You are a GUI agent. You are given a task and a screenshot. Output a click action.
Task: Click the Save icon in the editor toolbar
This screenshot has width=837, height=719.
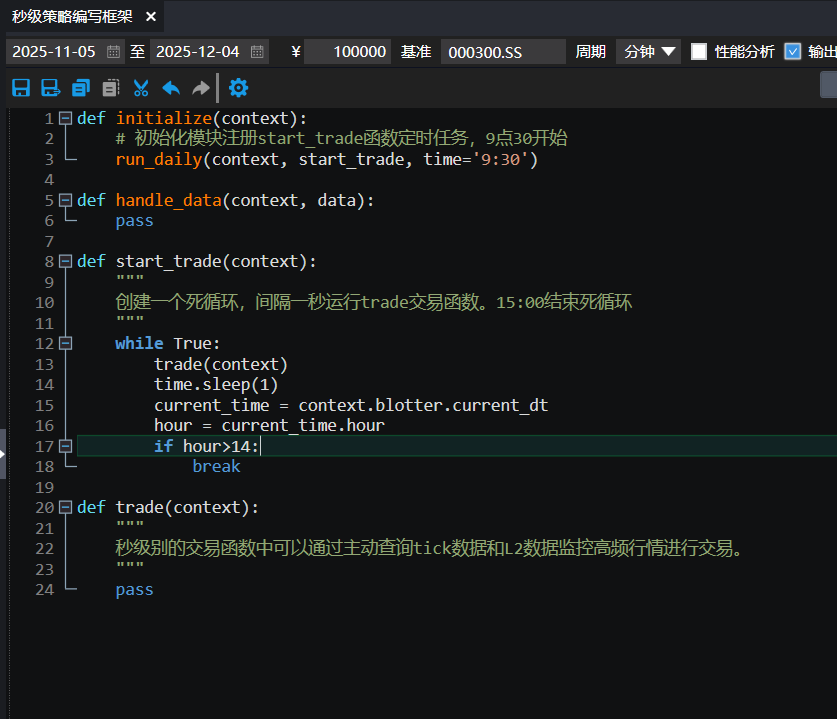(20, 88)
